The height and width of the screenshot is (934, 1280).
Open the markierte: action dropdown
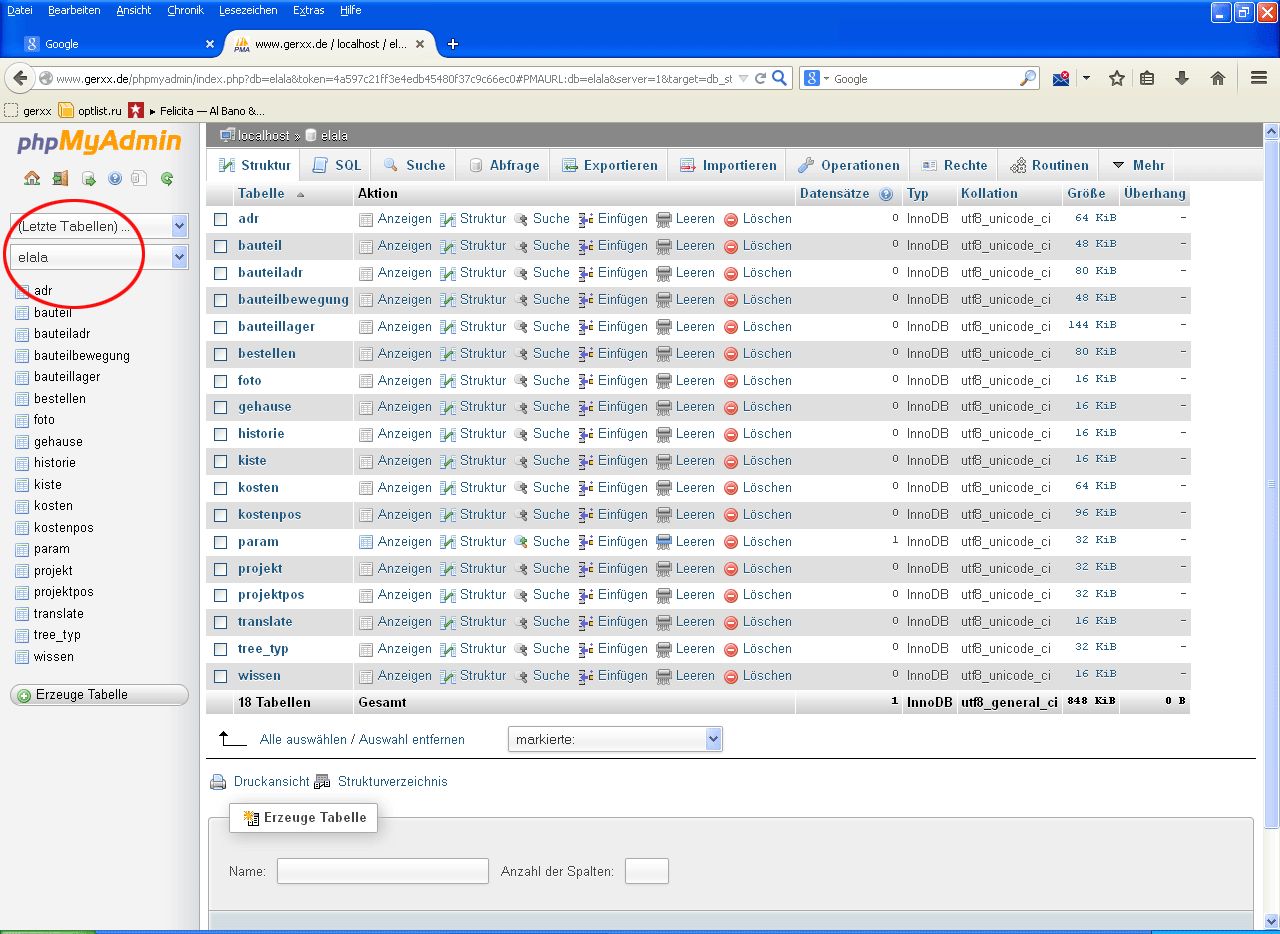point(615,740)
